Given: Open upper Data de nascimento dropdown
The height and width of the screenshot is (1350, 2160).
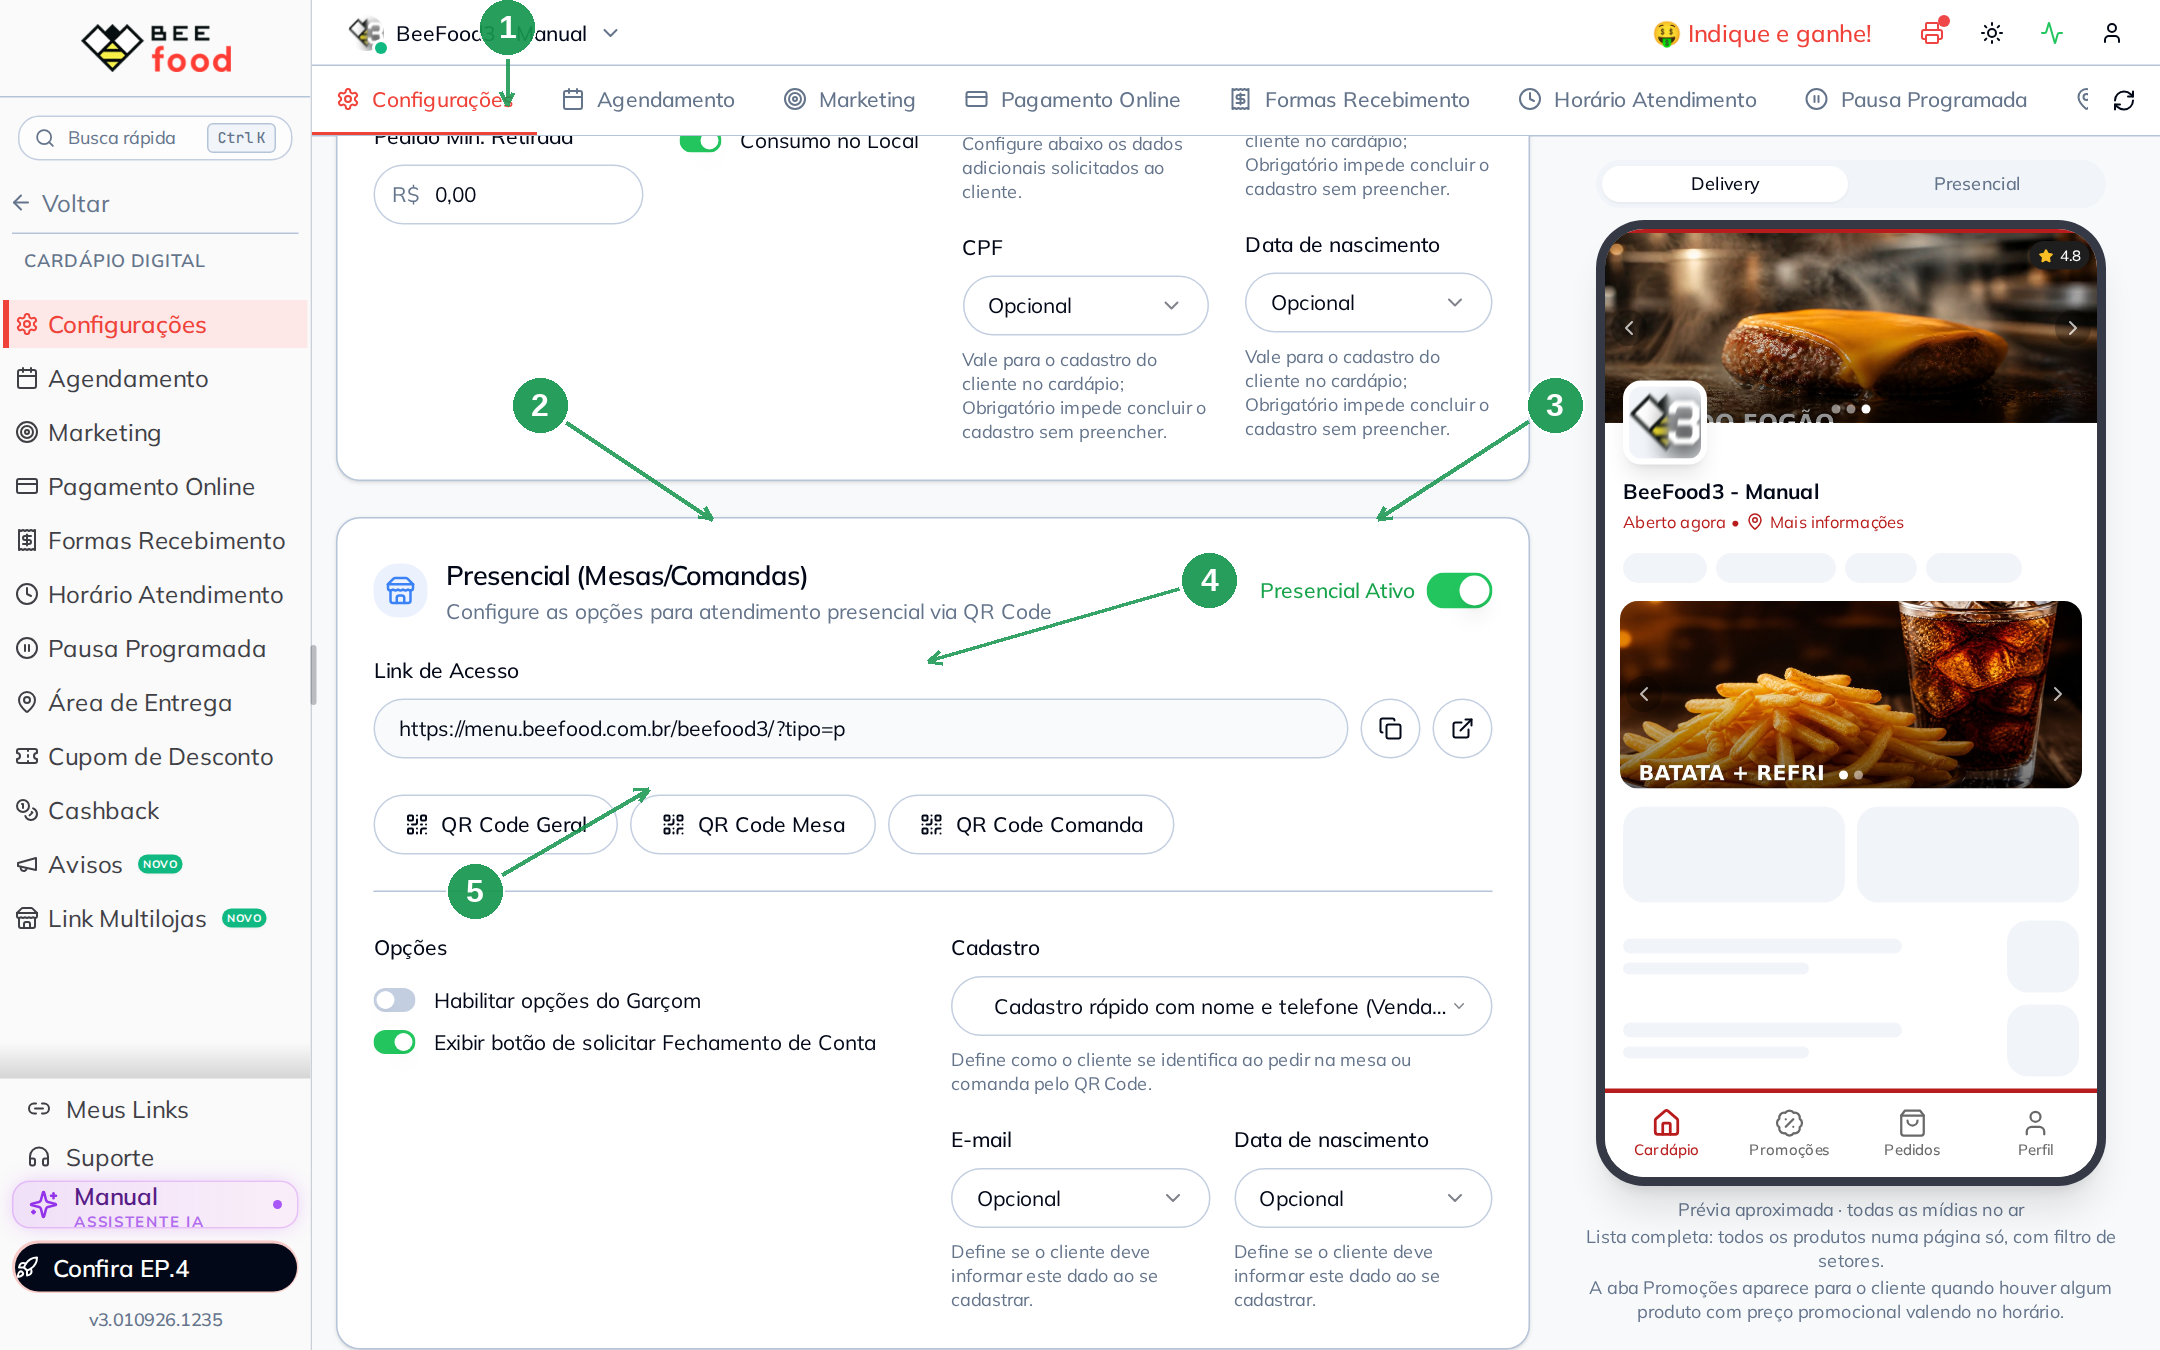Looking at the screenshot, I should [x=1368, y=303].
